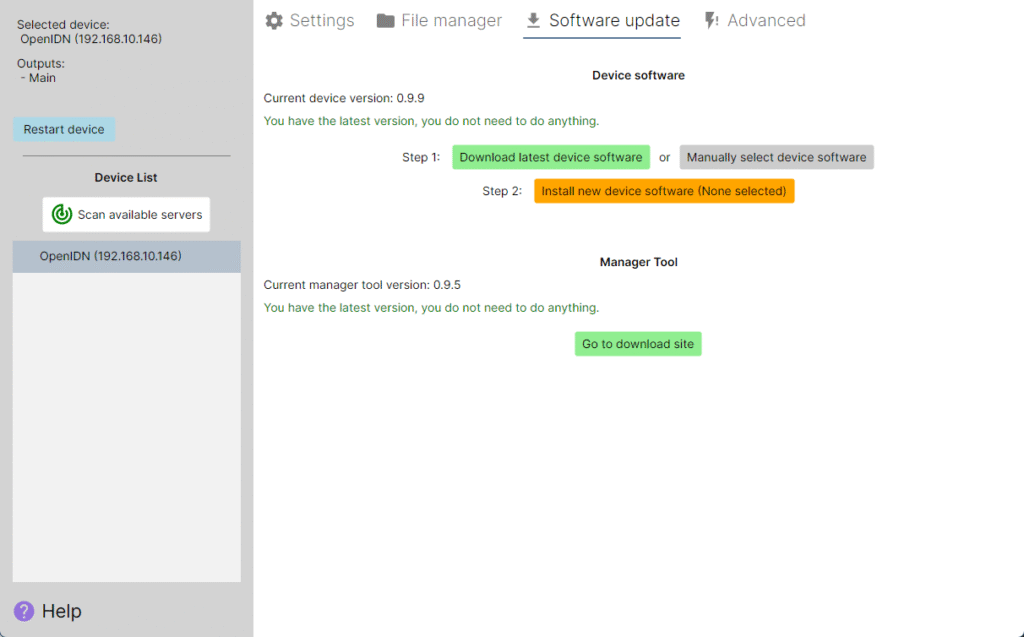Open the Go to download site button
The width and height of the screenshot is (1024, 637).
point(638,344)
